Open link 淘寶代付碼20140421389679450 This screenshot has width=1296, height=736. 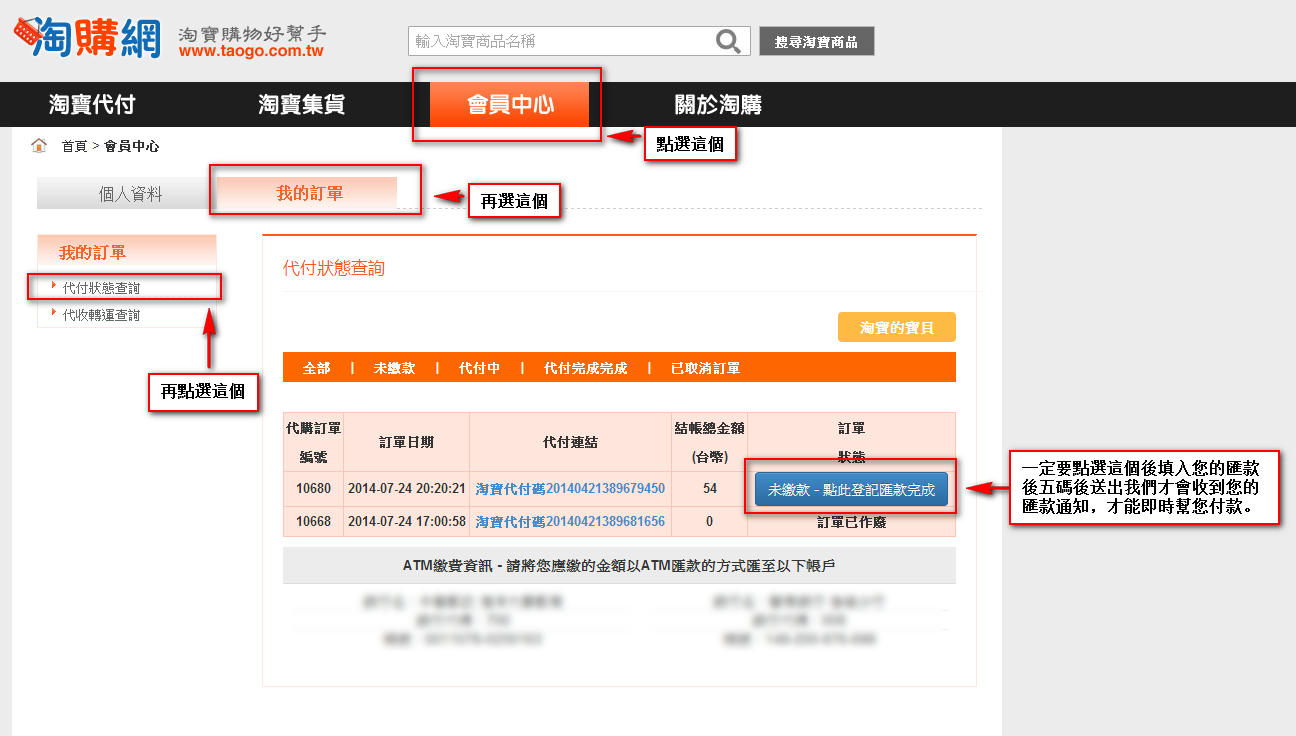point(570,489)
